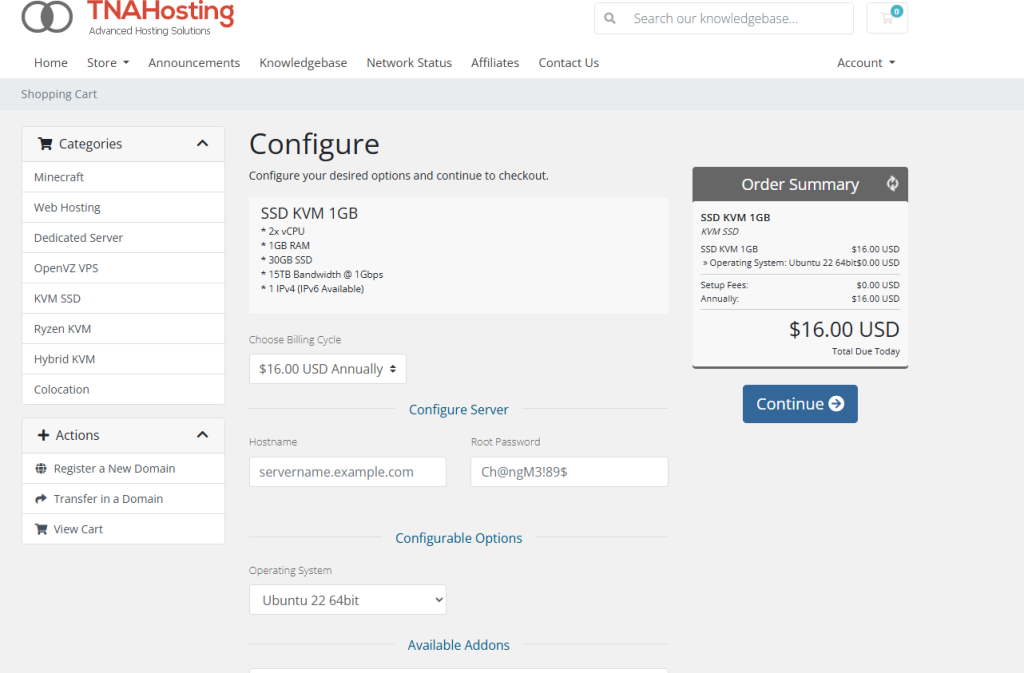Click the refresh icon in Order Summary

[x=892, y=184]
